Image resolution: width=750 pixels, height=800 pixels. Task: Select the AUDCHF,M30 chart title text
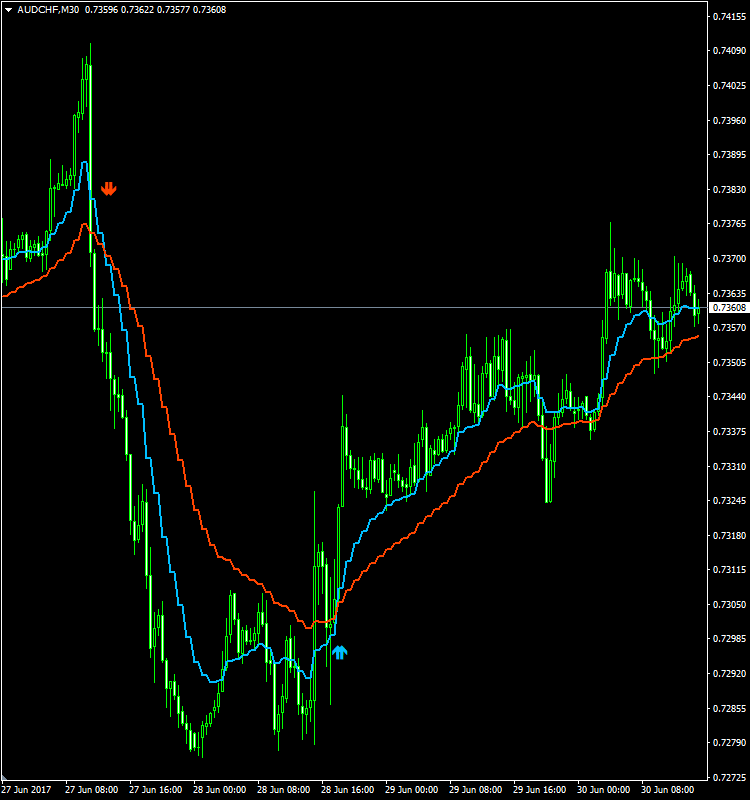tap(48, 10)
